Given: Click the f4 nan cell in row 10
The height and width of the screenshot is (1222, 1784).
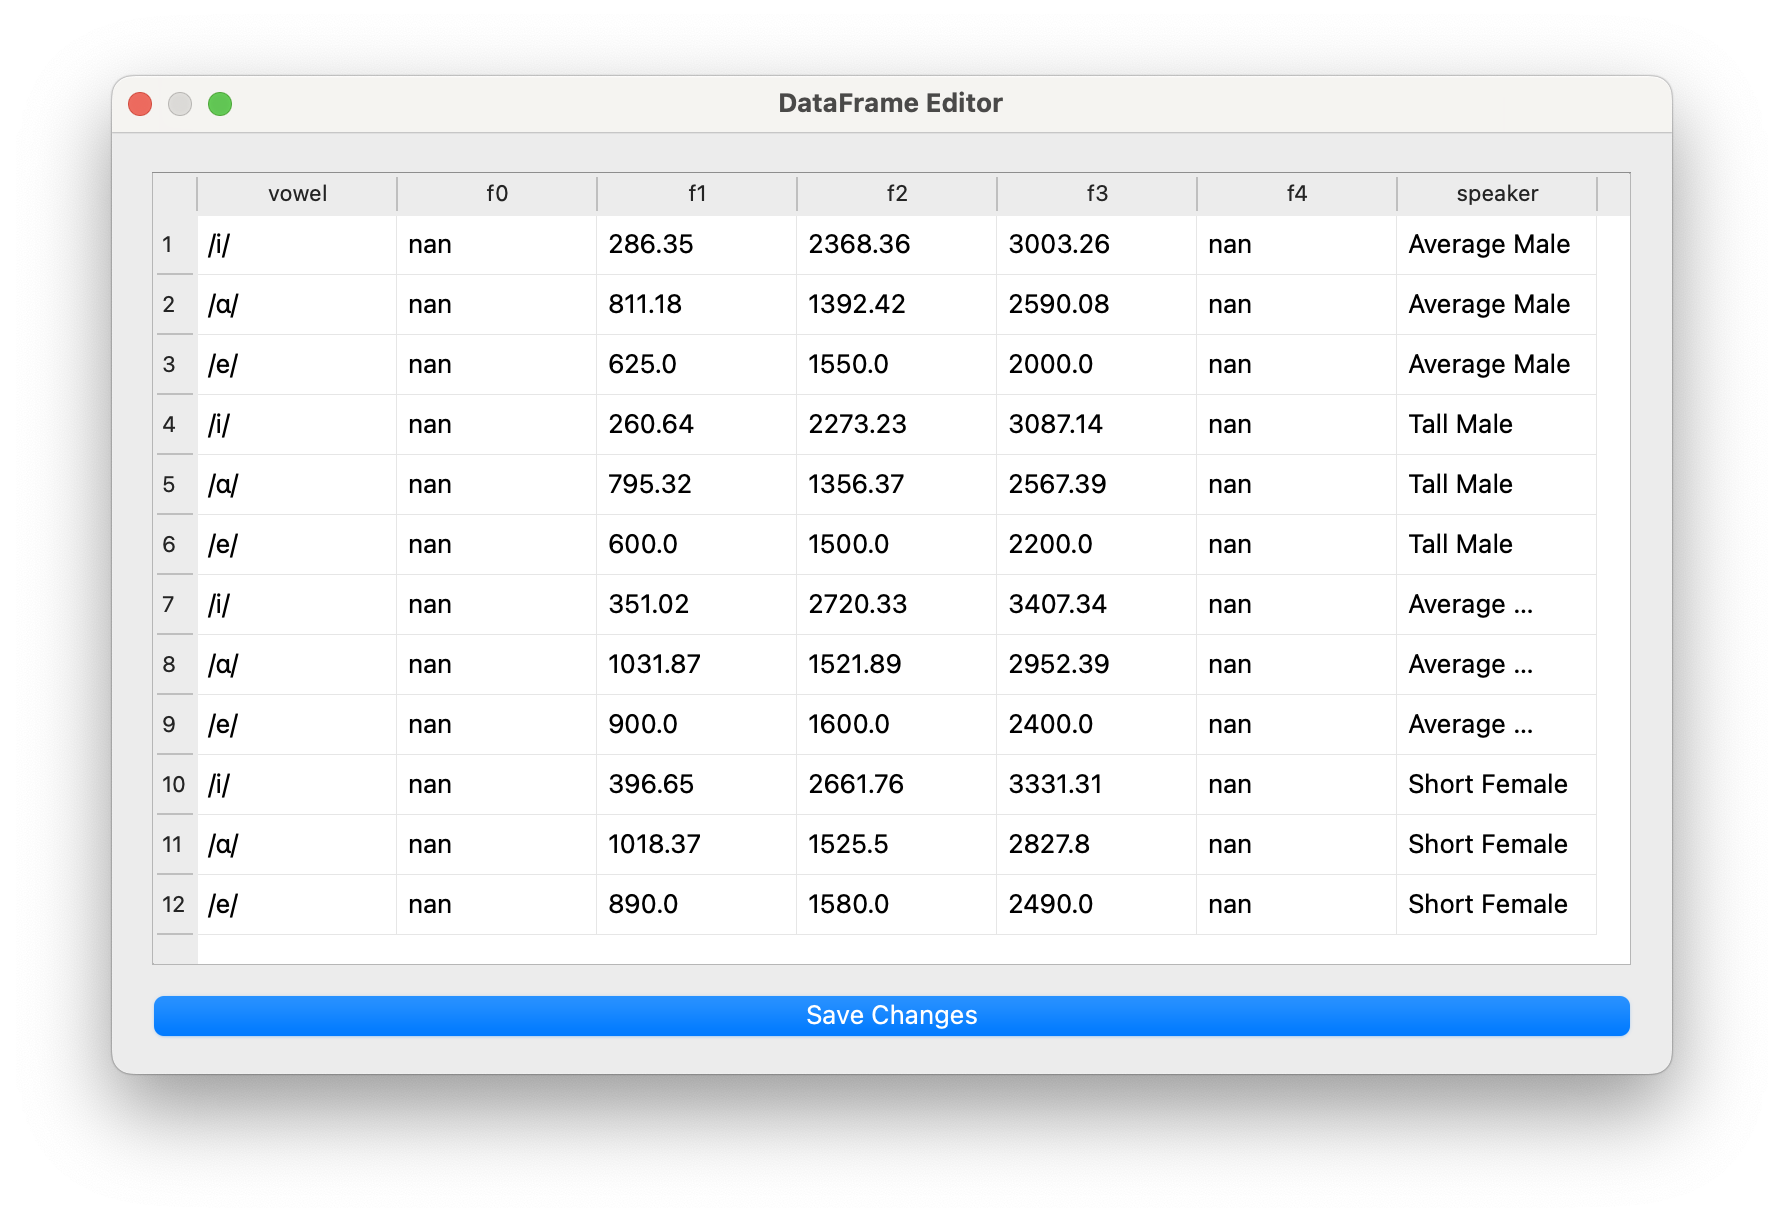Looking at the screenshot, I should point(1297,785).
